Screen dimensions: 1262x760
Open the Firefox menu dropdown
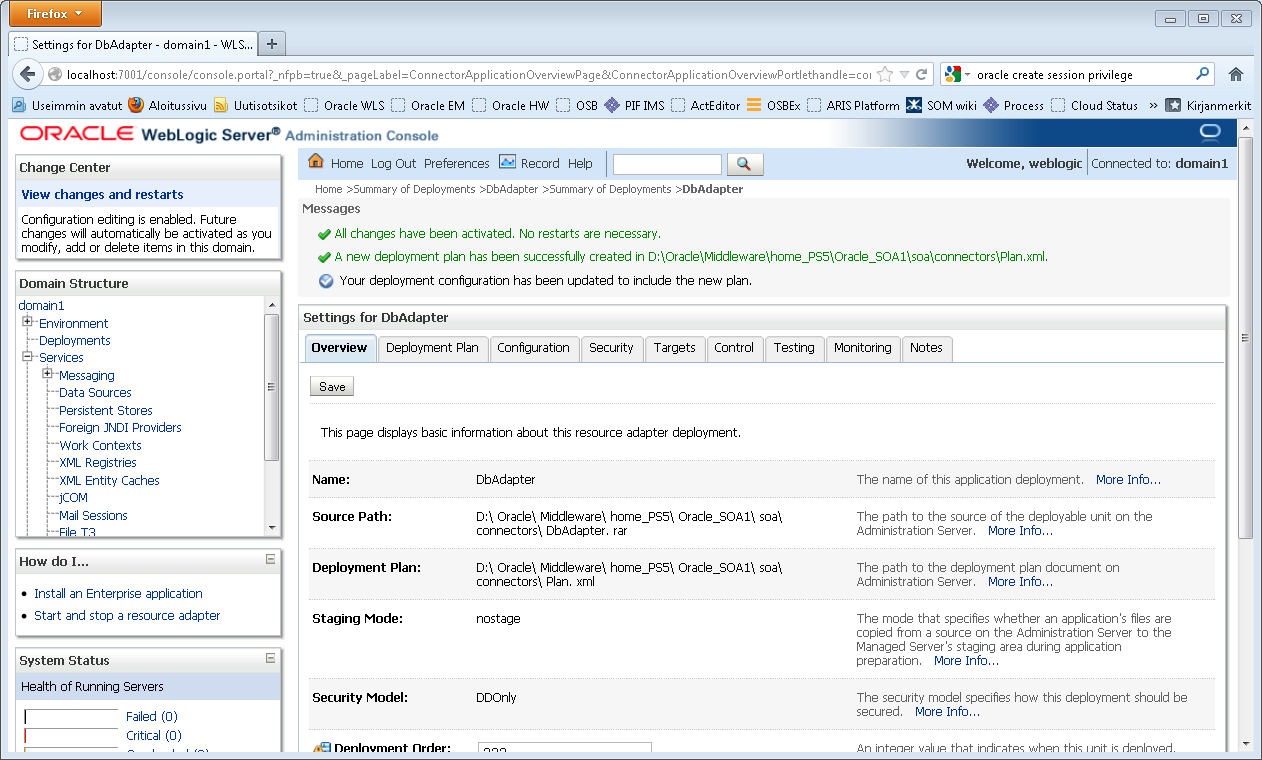[54, 14]
